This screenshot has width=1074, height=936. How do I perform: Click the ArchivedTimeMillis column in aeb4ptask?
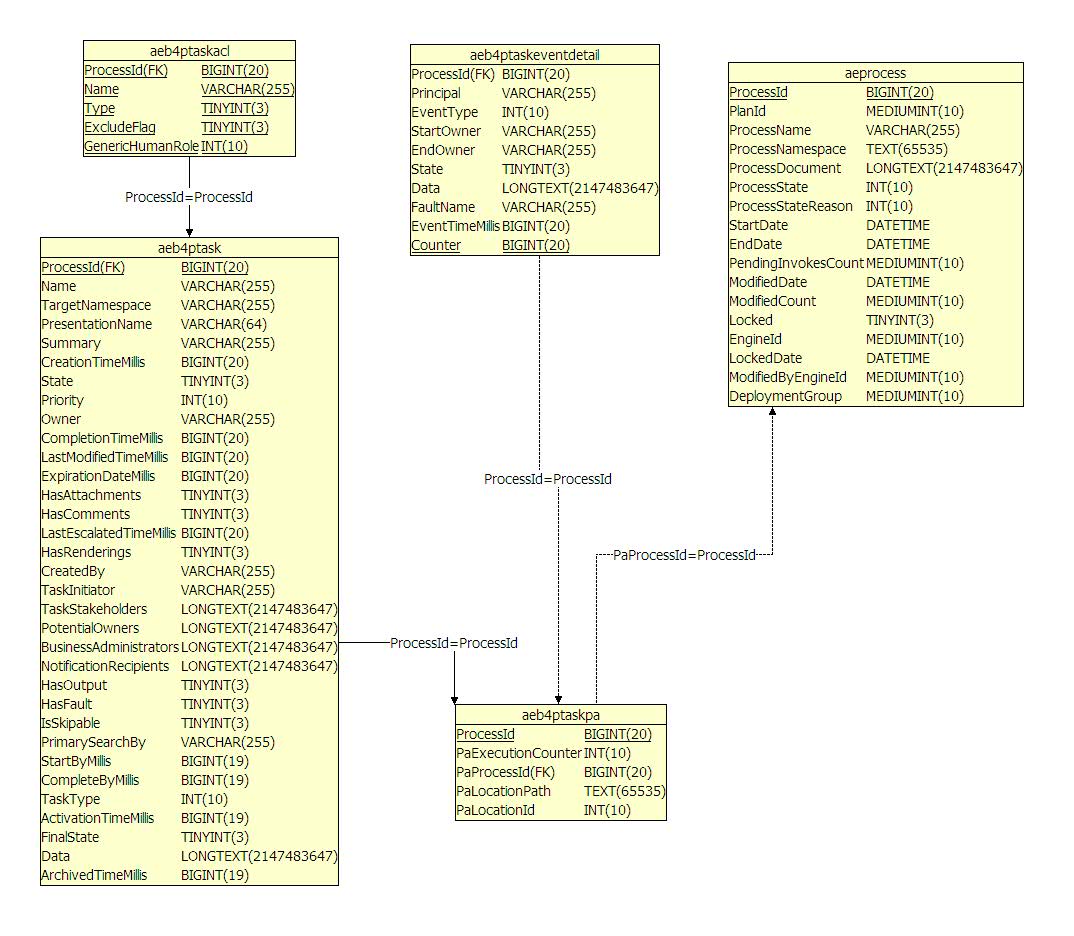94,875
